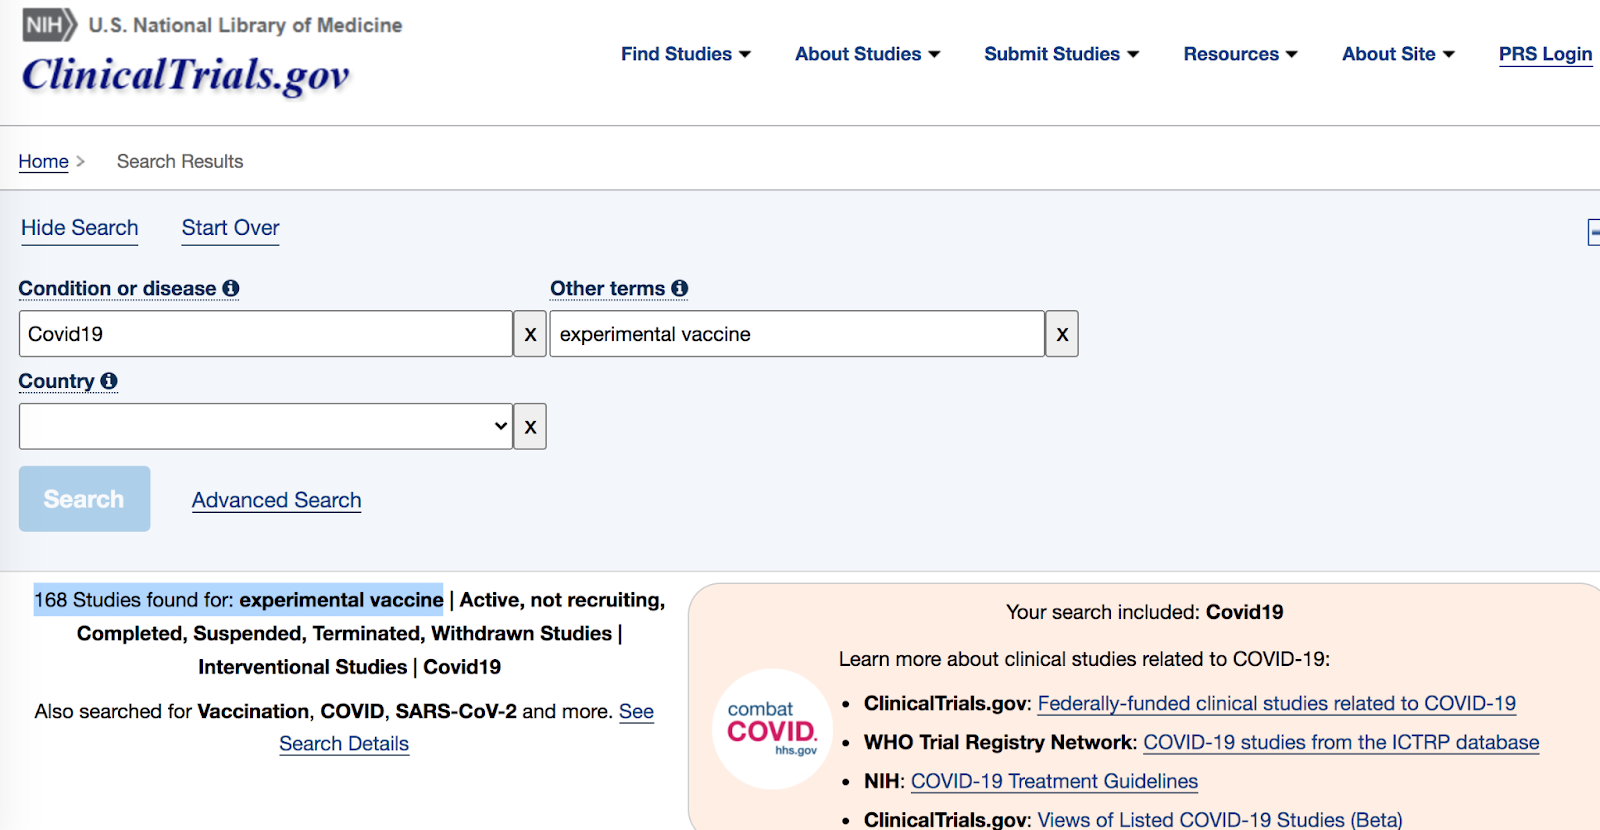This screenshot has height=830, width=1600.
Task: Open the About Studies menu
Action: point(868,54)
